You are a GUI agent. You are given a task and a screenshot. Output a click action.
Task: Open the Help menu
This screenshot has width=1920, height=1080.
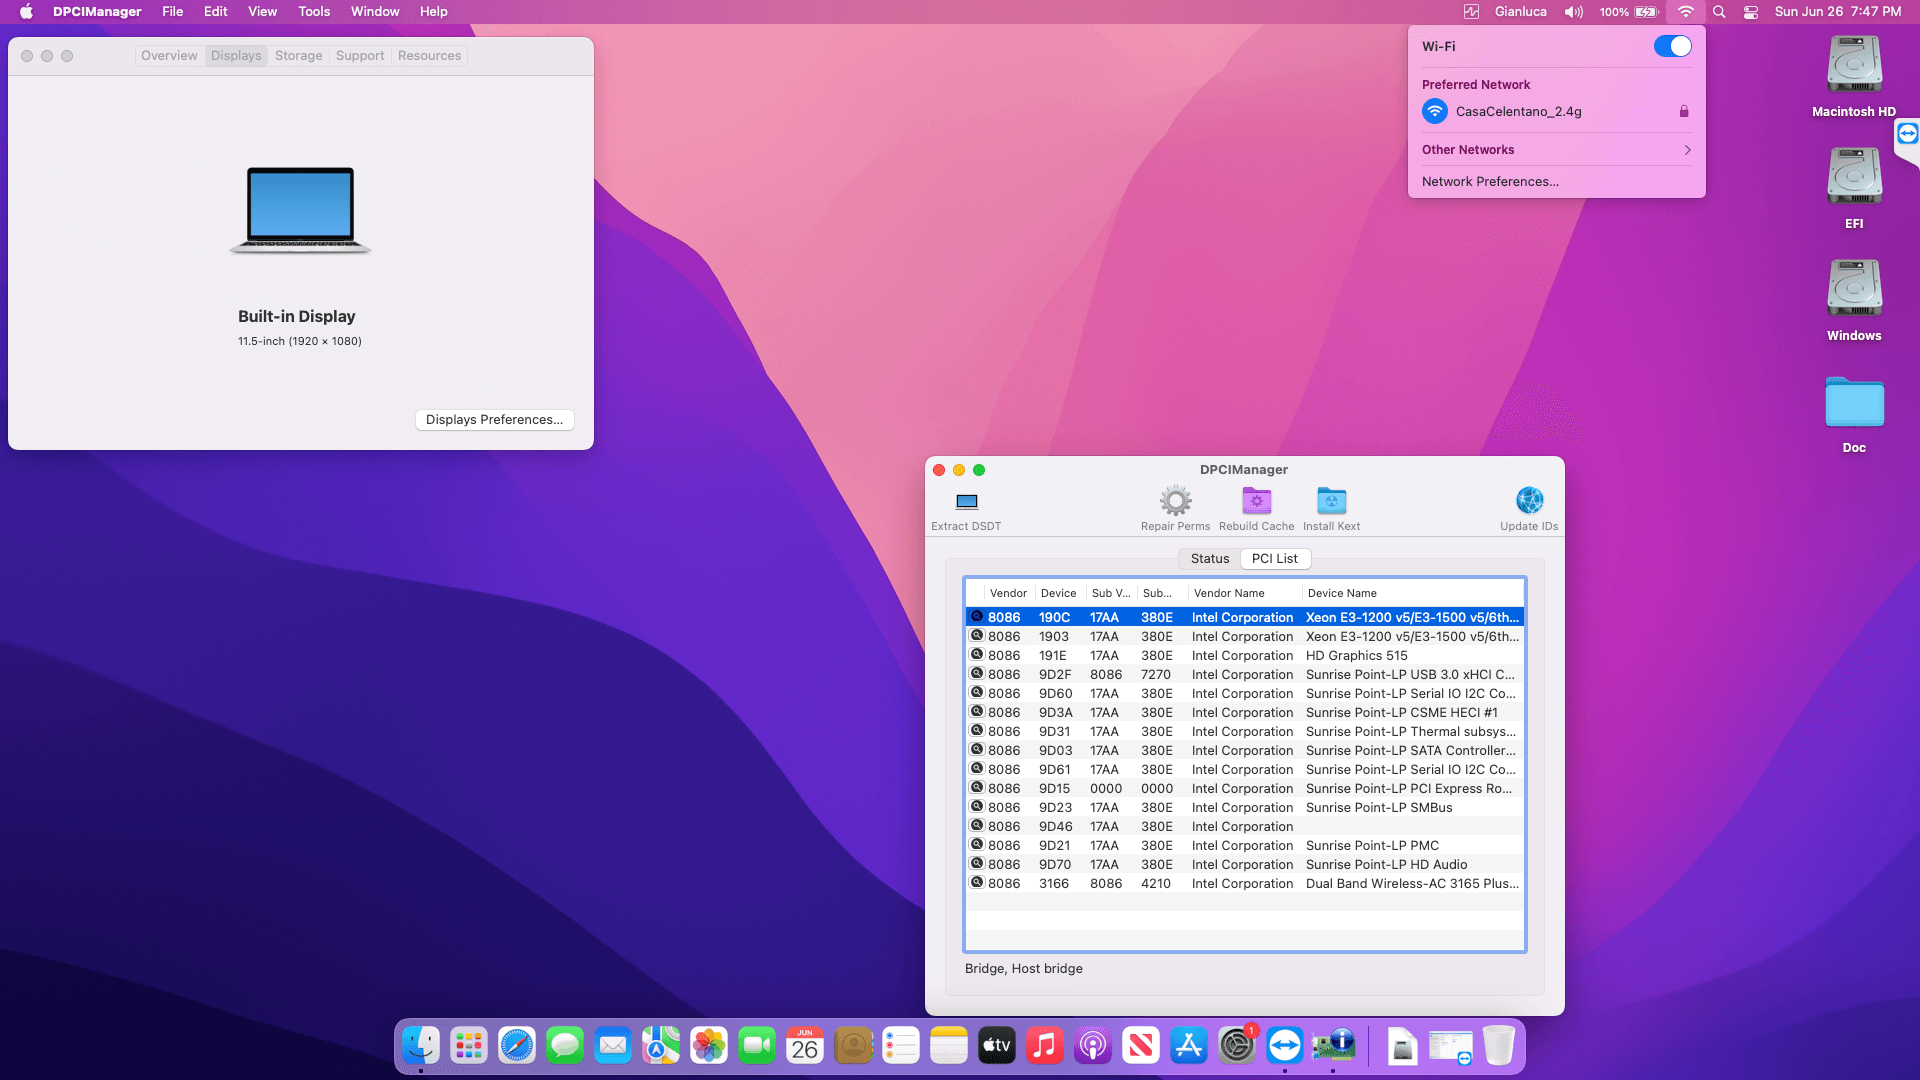[433, 12]
